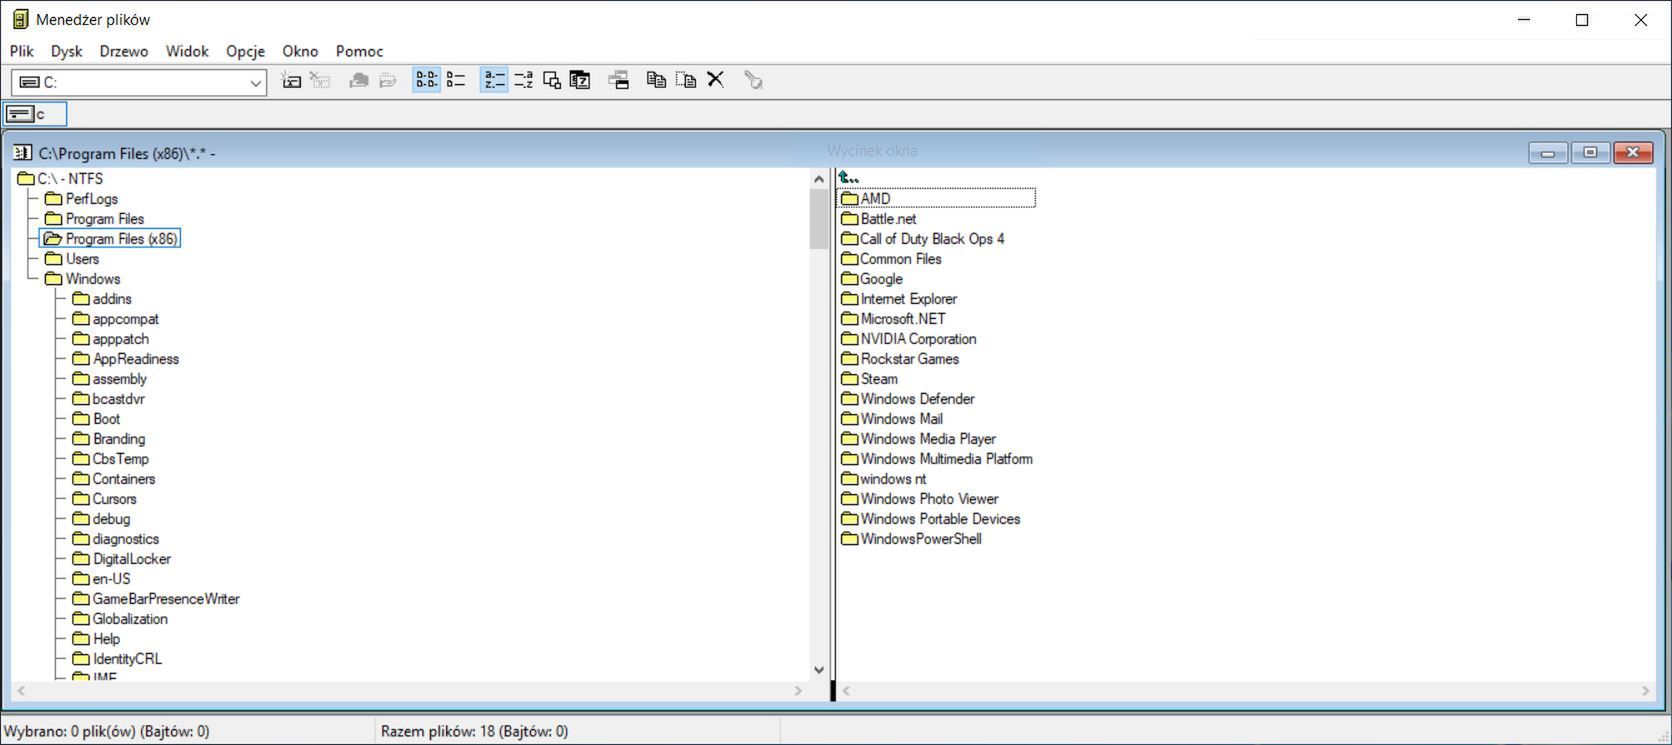Click the tree pane scroll down arrow
1672x745 pixels.
pos(819,670)
